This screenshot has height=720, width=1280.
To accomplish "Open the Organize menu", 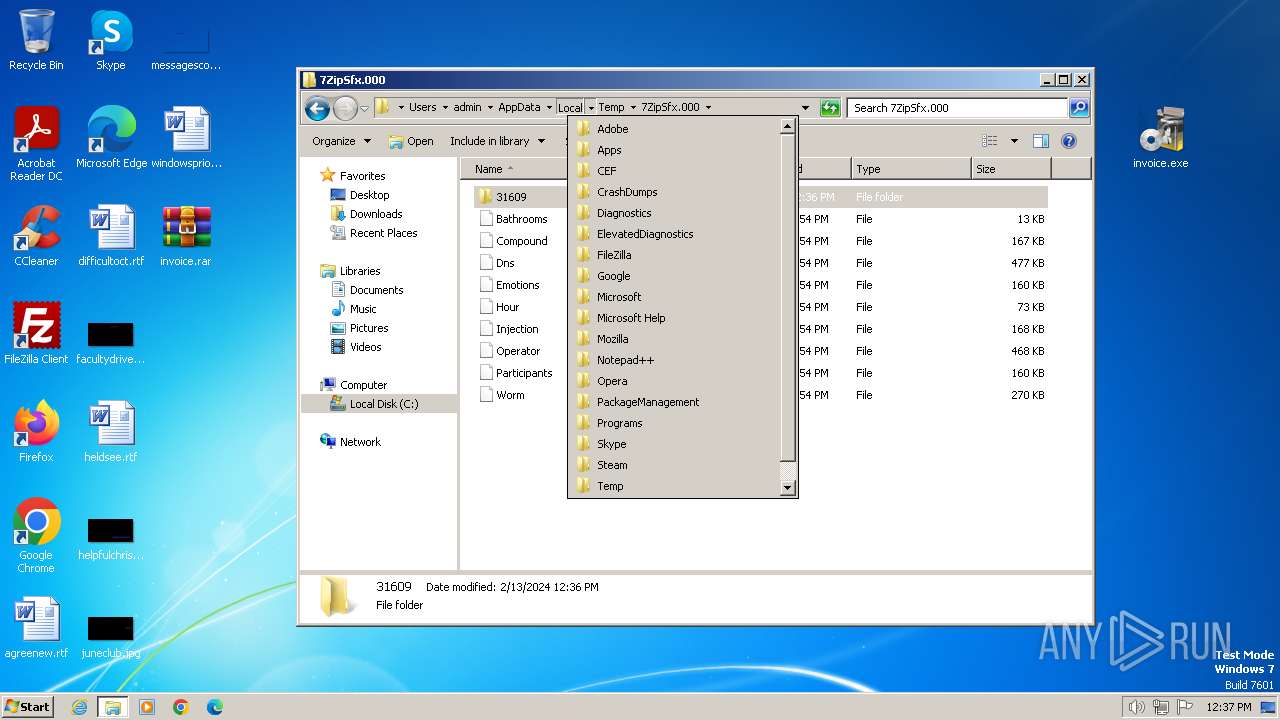I will tap(341, 141).
